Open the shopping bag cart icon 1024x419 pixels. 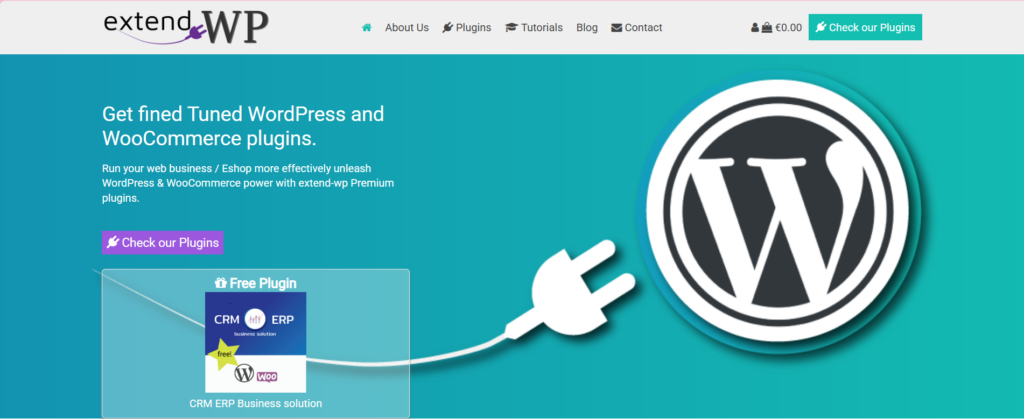(767, 27)
